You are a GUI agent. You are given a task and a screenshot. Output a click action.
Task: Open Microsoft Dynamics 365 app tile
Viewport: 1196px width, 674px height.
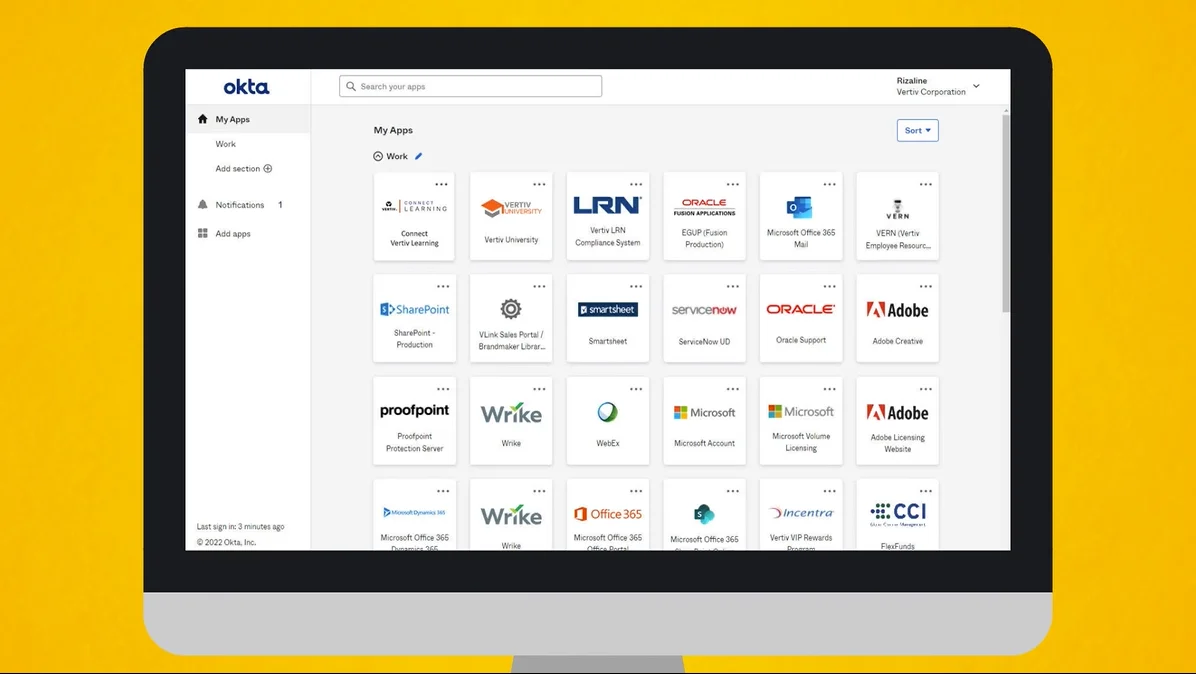click(414, 515)
